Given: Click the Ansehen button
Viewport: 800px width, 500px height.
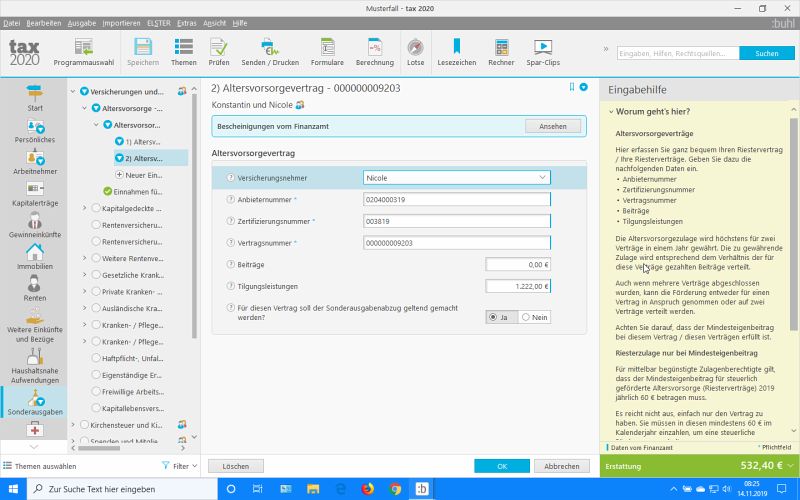Looking at the screenshot, I should (x=552, y=127).
